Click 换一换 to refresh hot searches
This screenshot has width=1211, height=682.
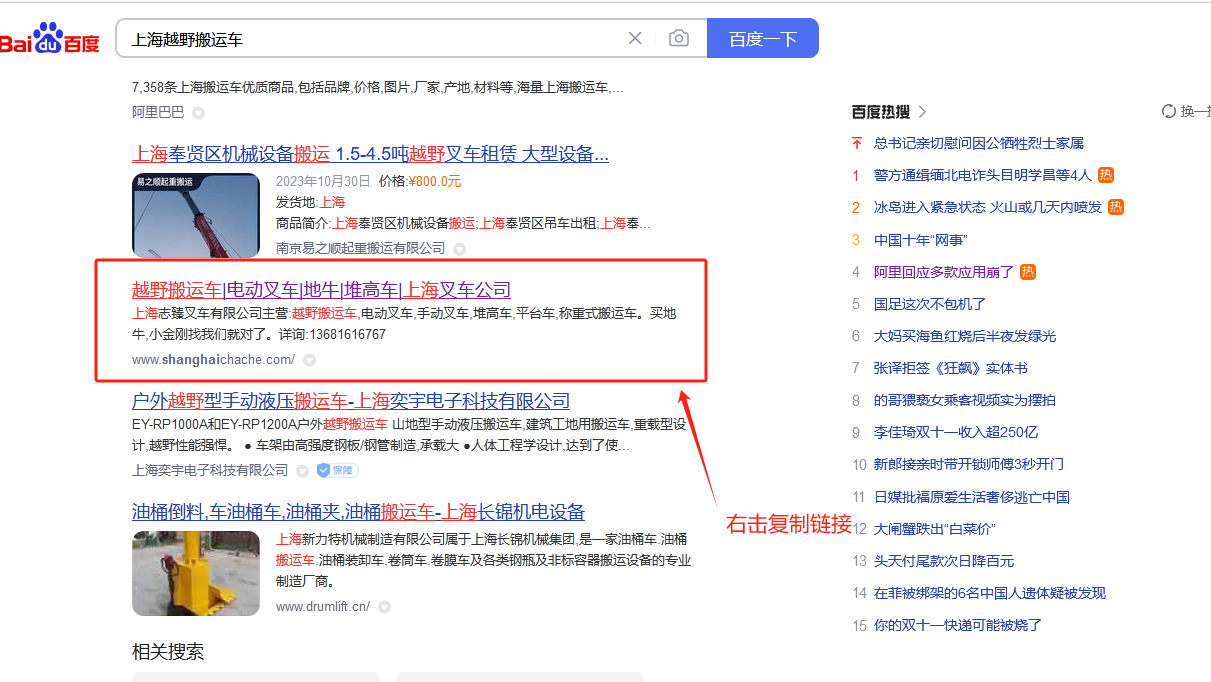[x=1195, y=111]
